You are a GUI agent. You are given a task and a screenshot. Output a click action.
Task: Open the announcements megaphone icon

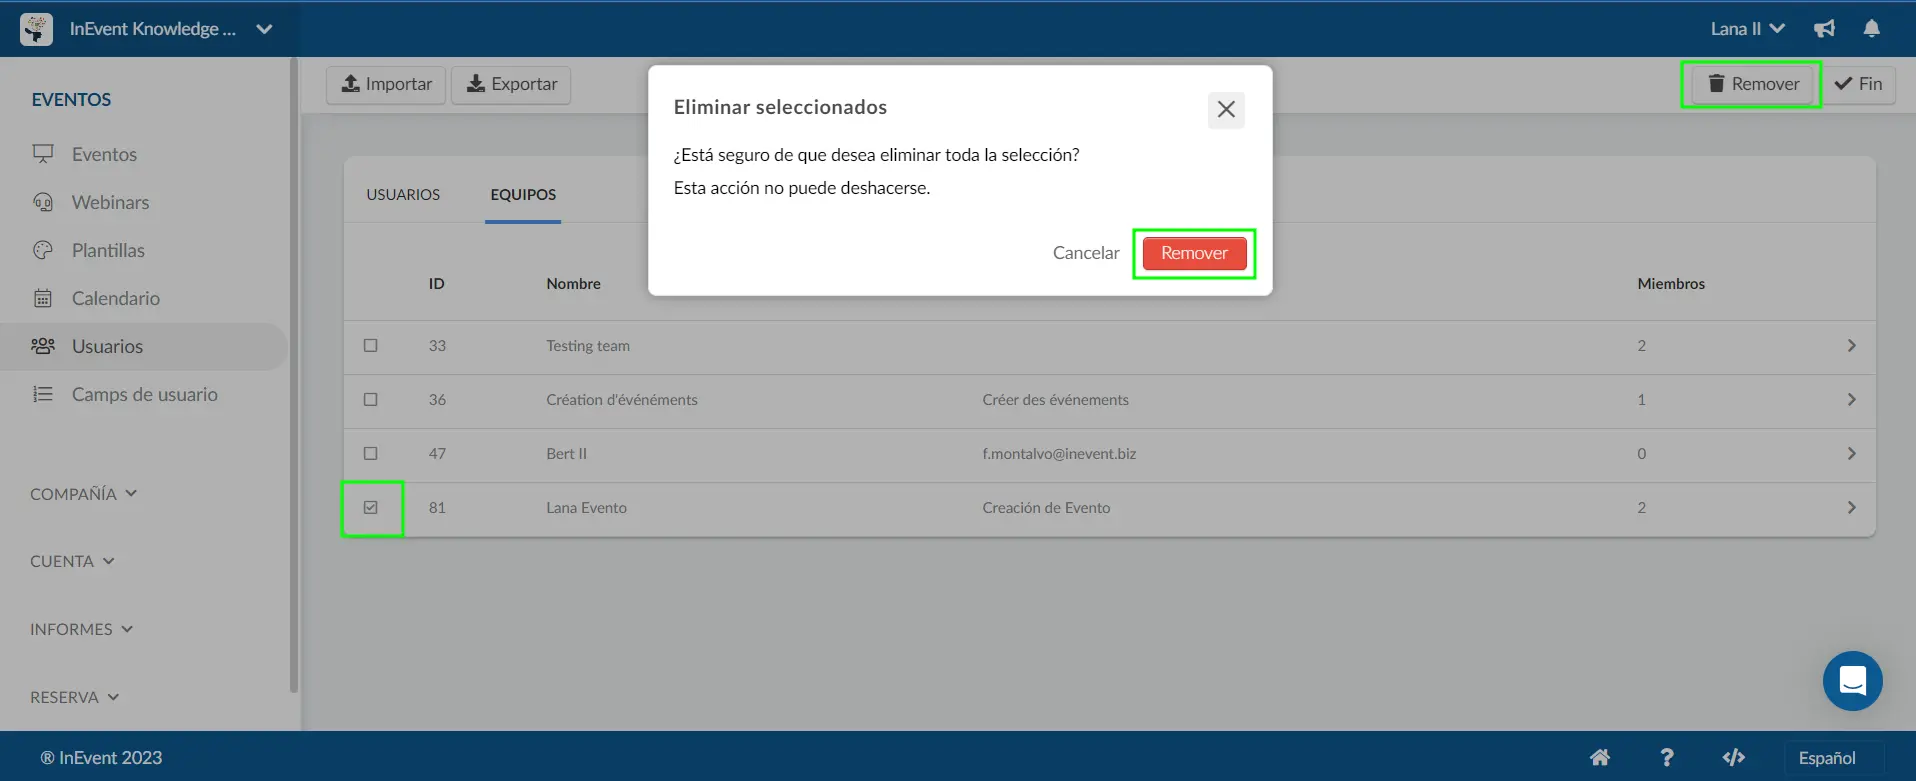(x=1824, y=29)
